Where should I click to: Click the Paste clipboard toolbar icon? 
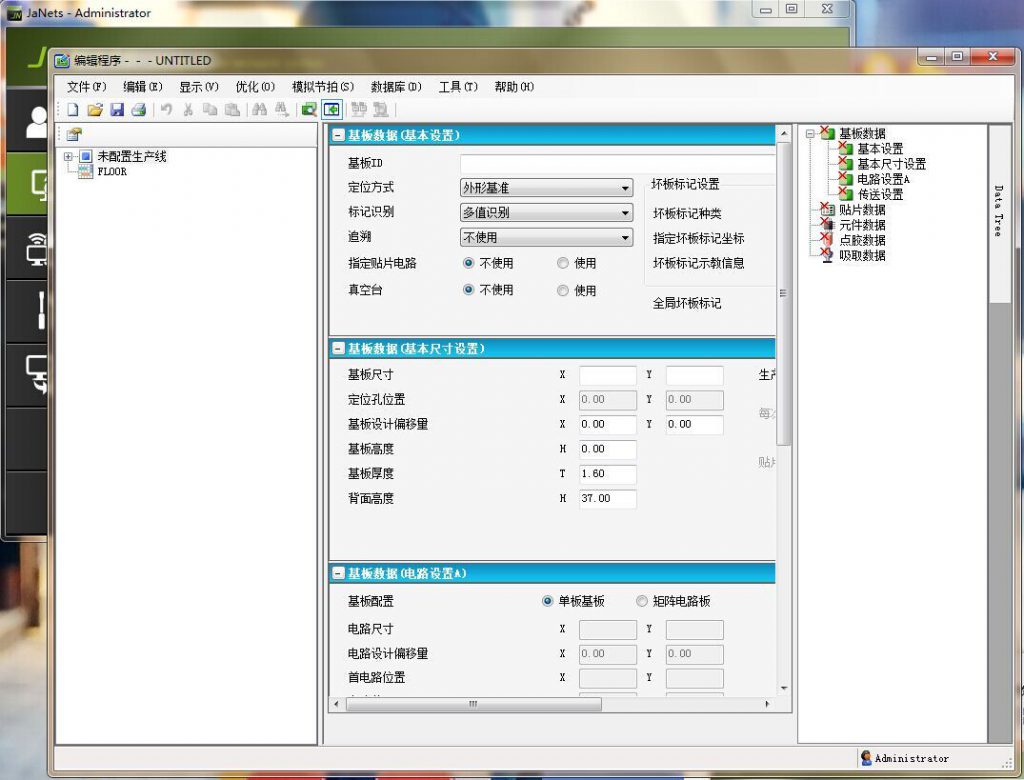232,110
